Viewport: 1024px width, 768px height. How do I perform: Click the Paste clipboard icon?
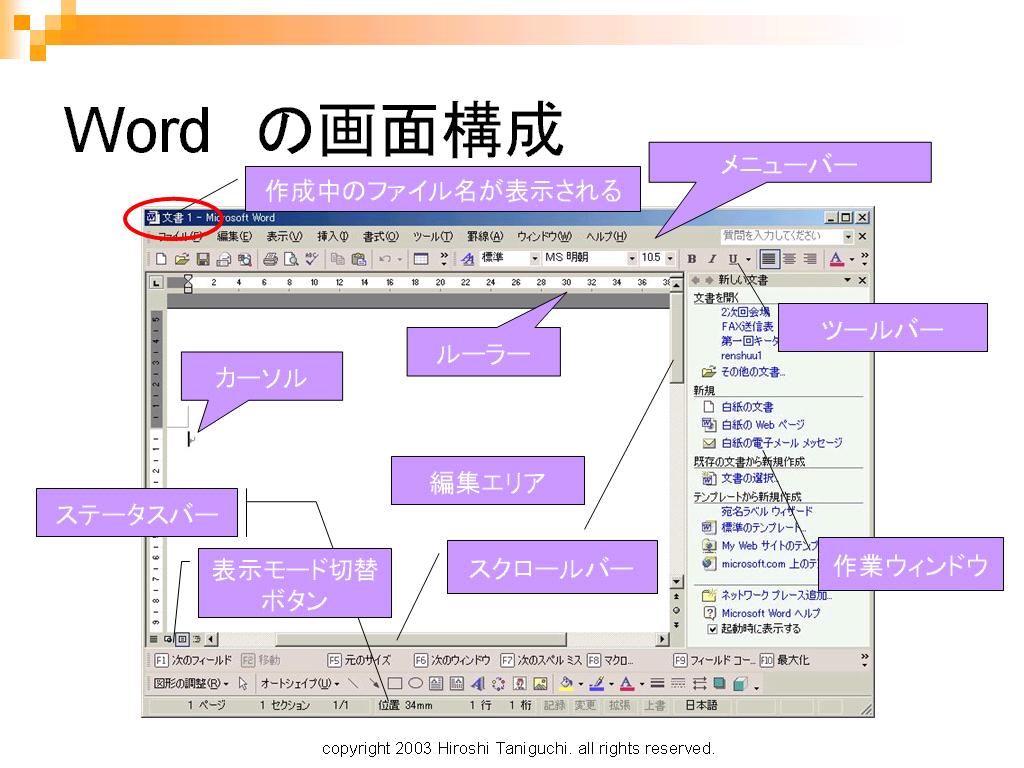tap(359, 259)
